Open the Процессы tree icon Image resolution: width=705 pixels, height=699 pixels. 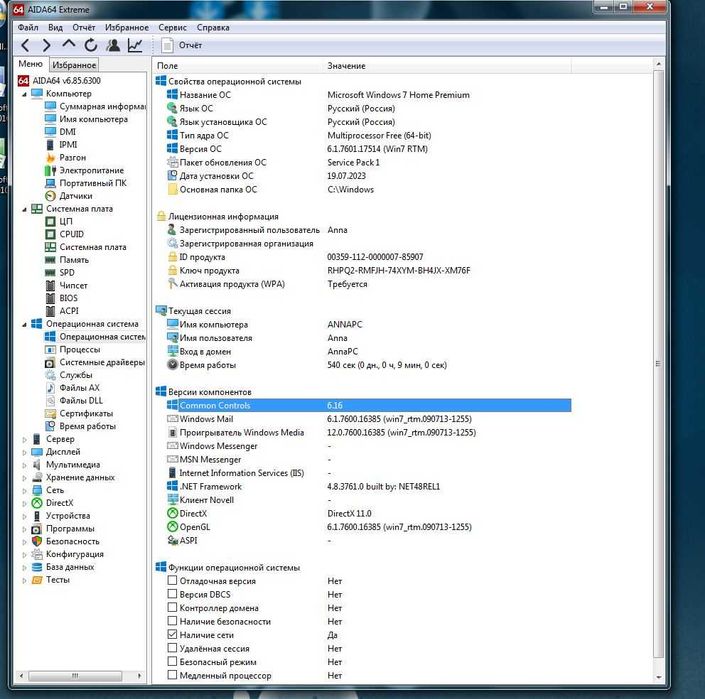[x=50, y=350]
